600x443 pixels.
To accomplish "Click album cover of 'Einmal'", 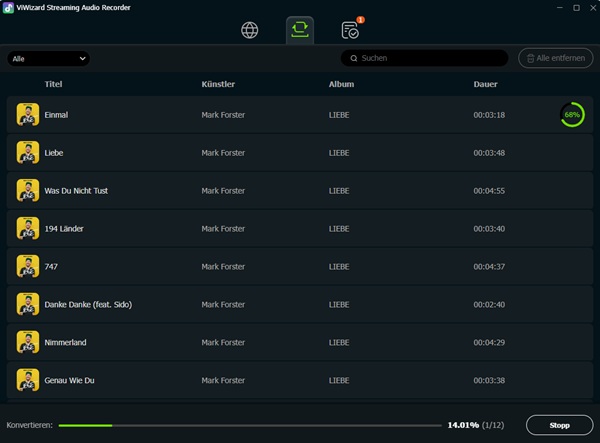I will click(x=28, y=114).
